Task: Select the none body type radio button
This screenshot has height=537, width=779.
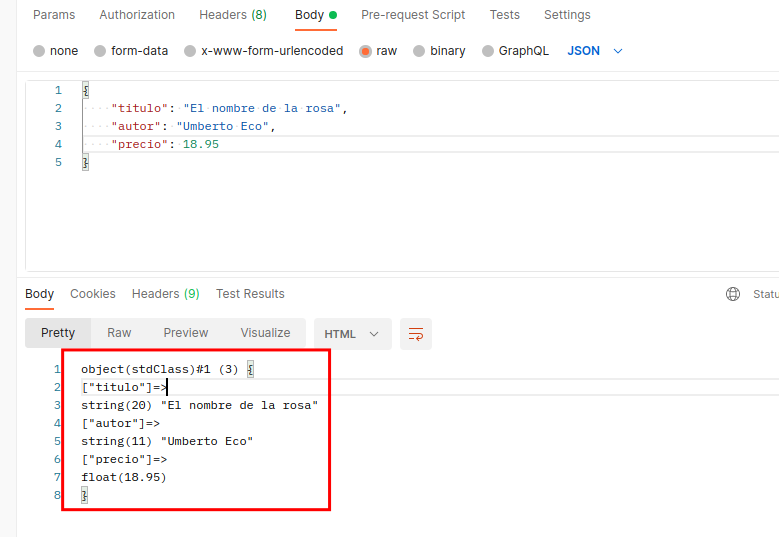Action: (39, 51)
